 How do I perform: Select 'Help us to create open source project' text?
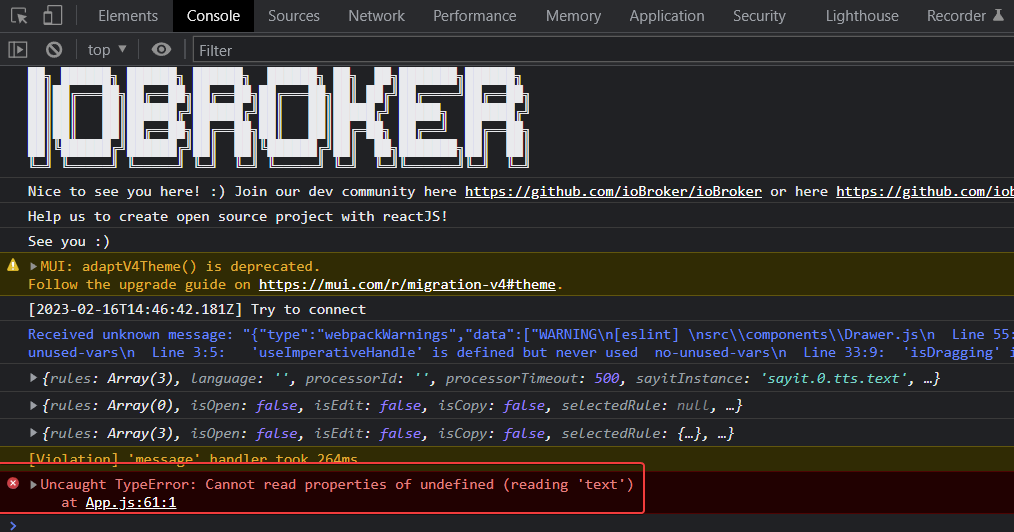[237, 217]
